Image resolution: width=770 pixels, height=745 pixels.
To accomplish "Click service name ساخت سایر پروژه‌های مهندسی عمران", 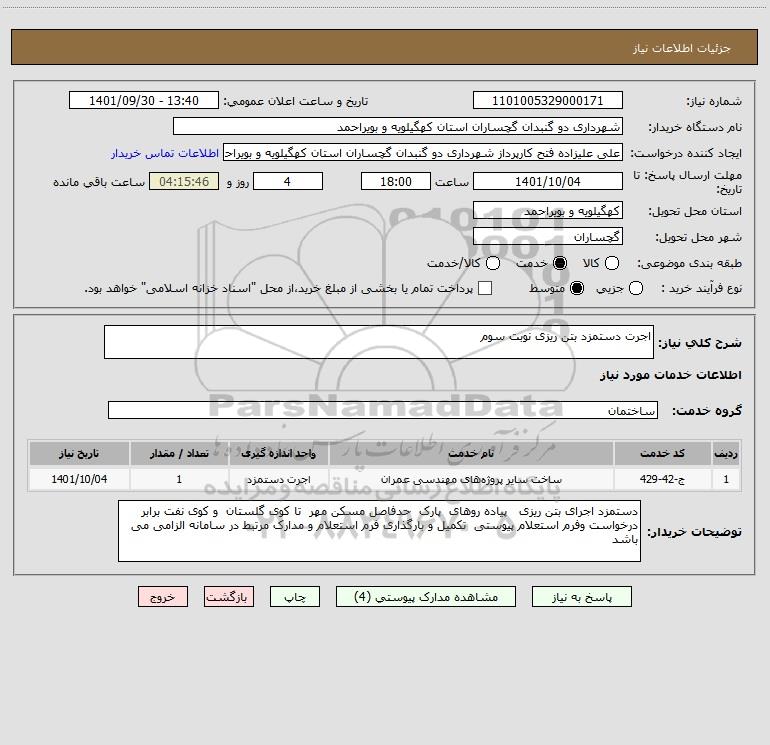I will [471, 479].
